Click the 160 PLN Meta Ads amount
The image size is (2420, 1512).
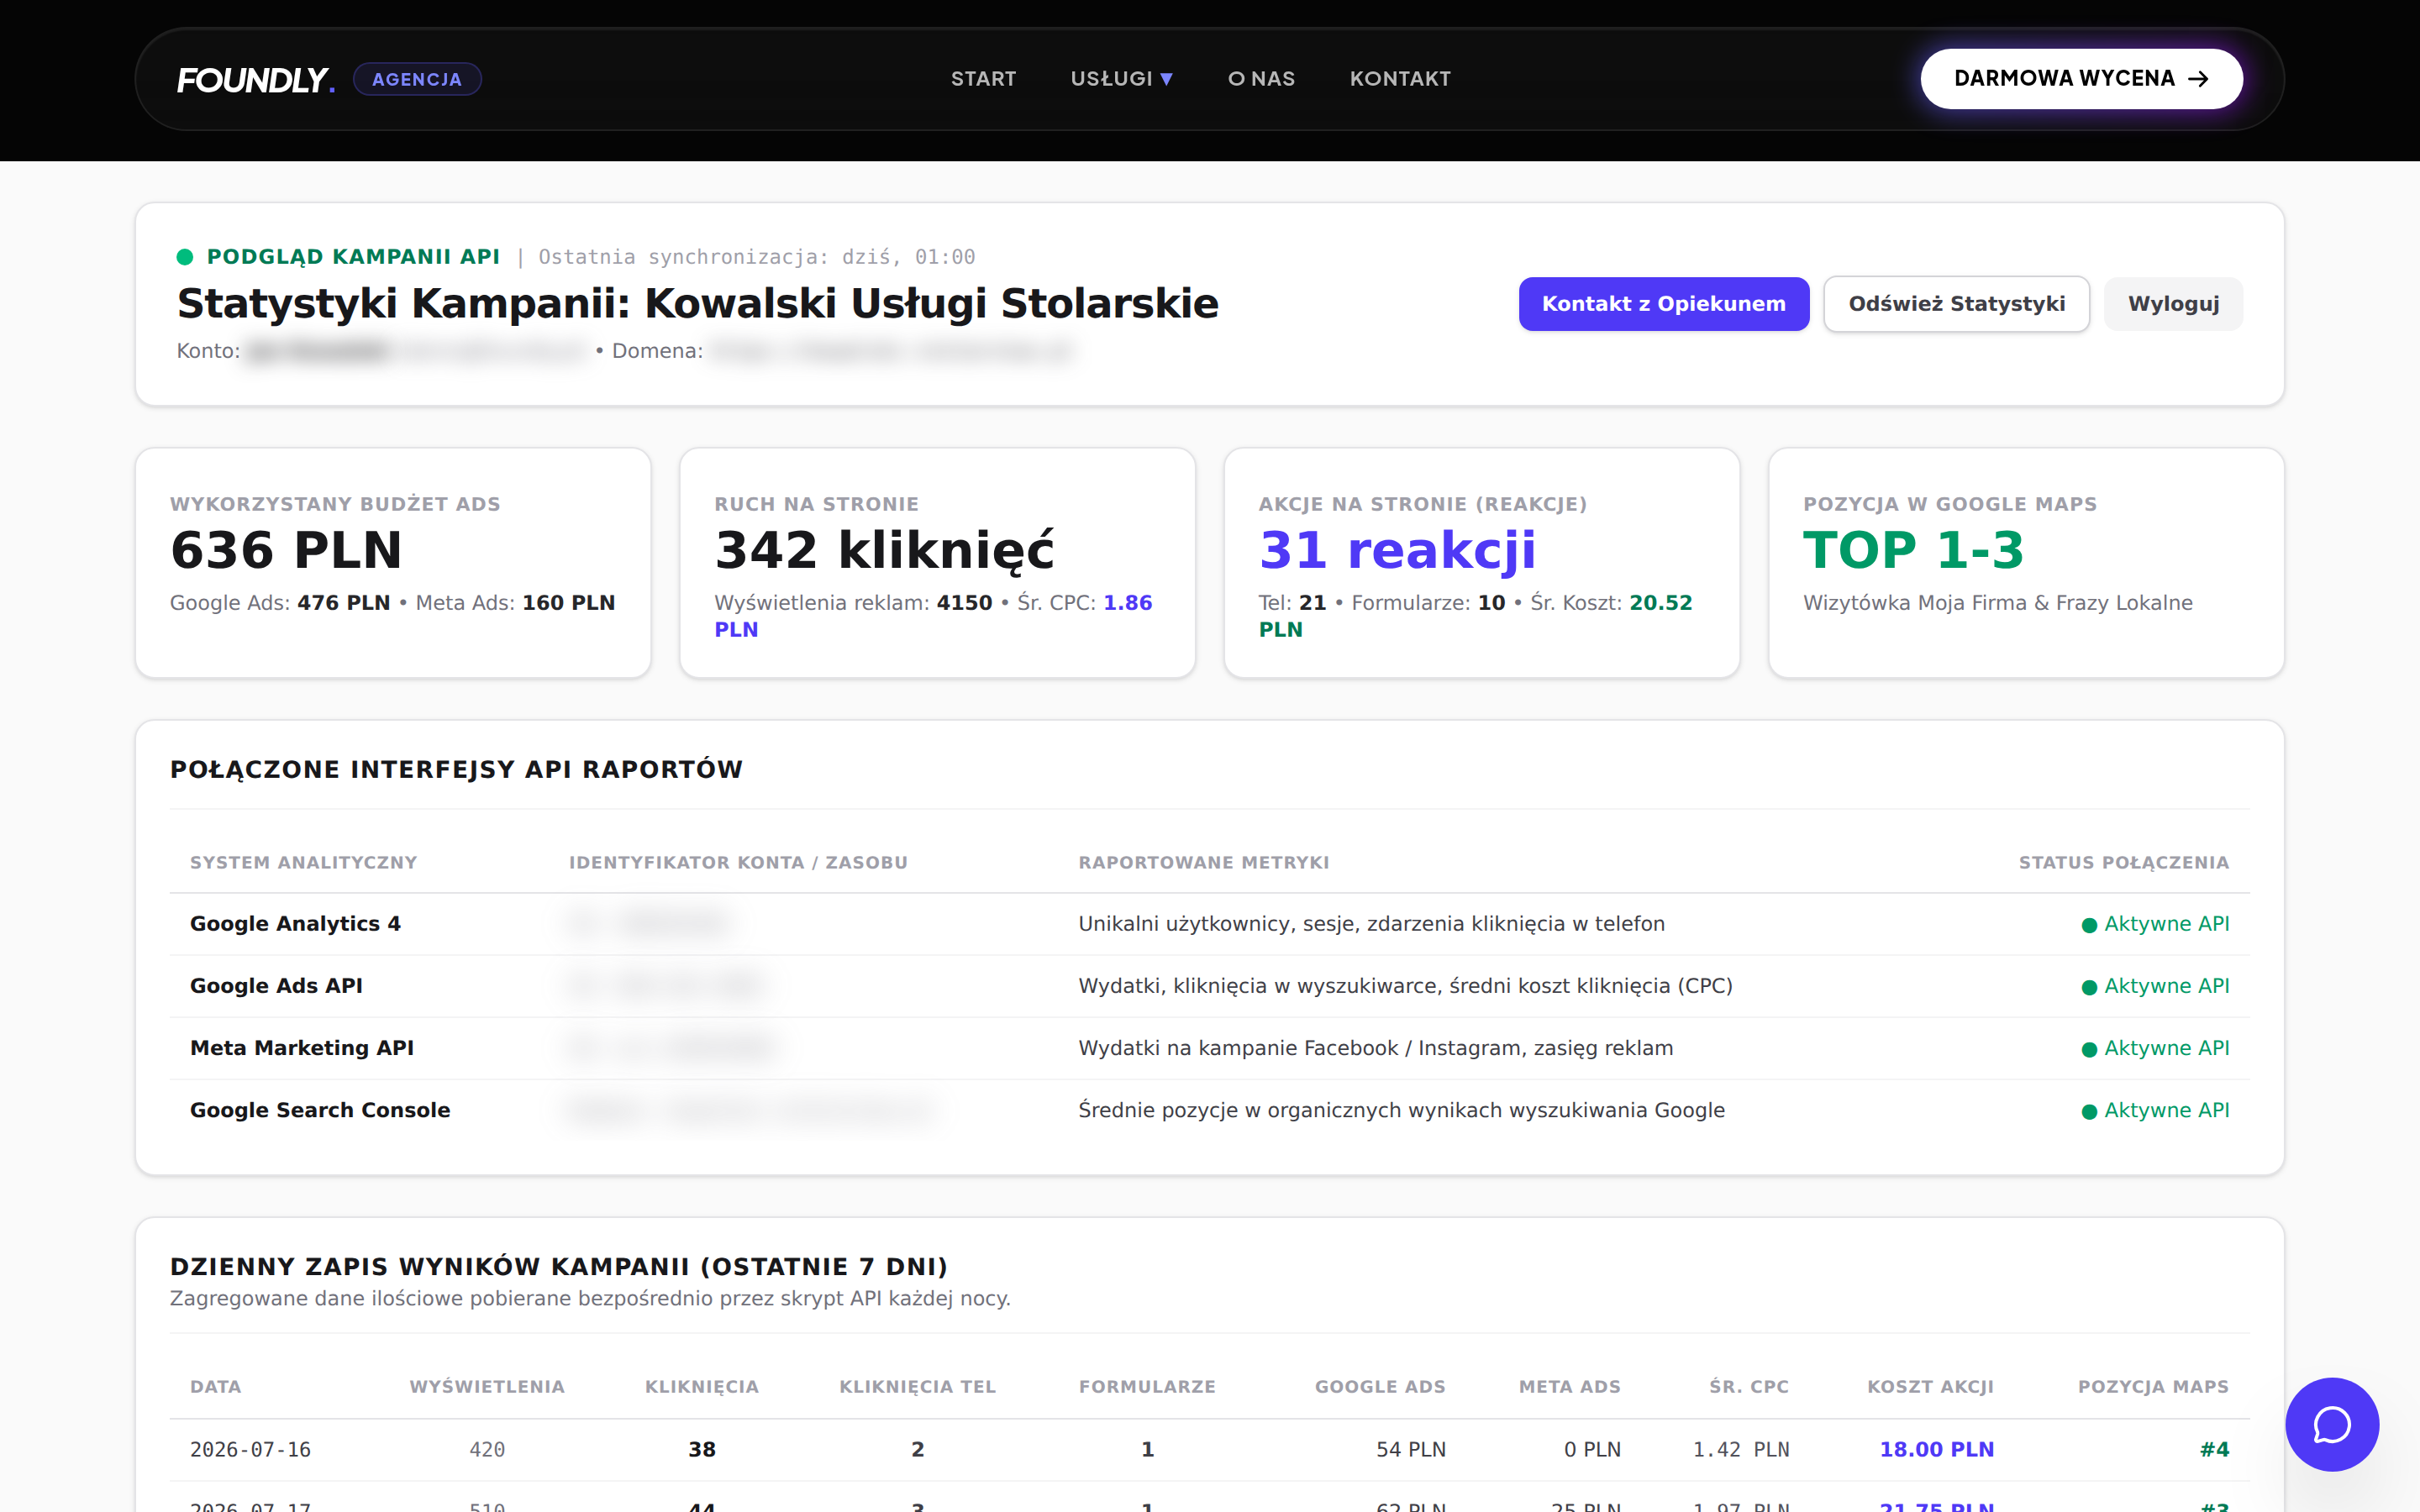[x=568, y=603]
